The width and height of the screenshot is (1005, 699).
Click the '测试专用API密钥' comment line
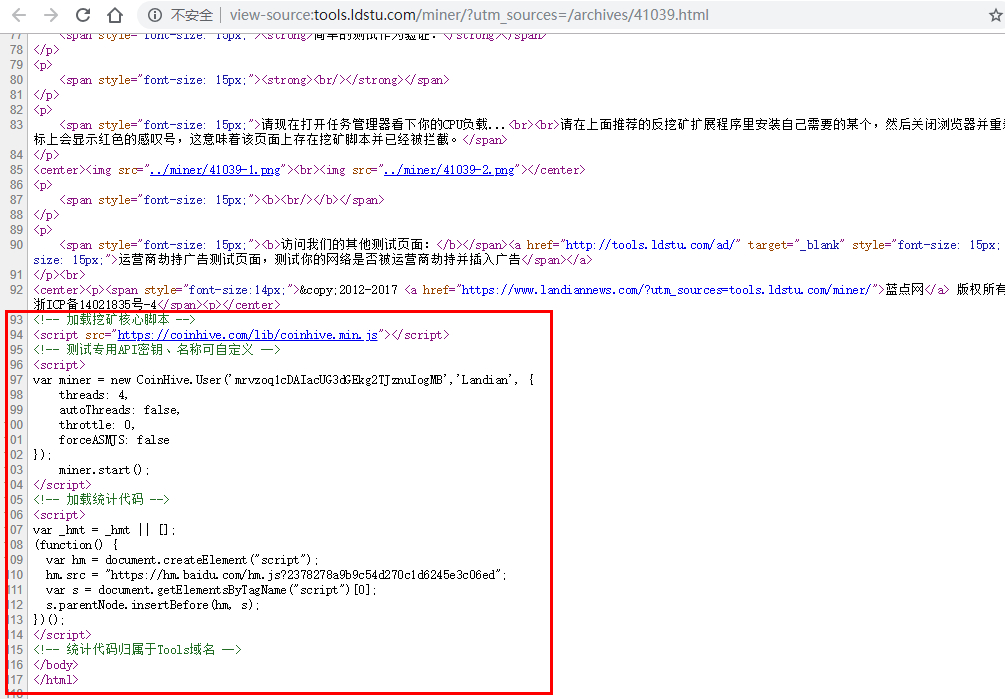pyautogui.click(x=157, y=350)
